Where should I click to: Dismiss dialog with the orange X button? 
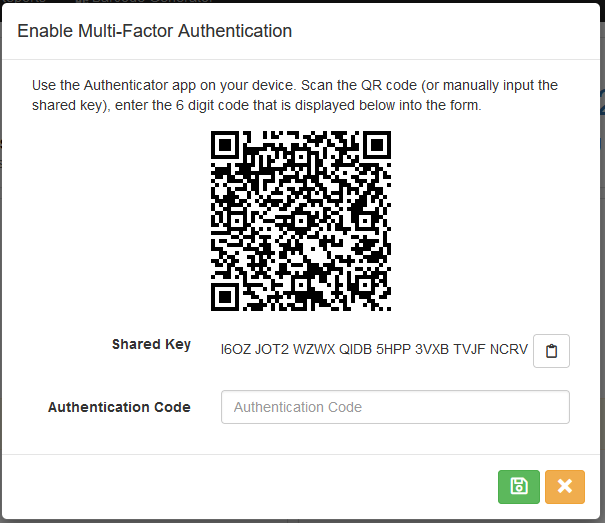click(565, 487)
